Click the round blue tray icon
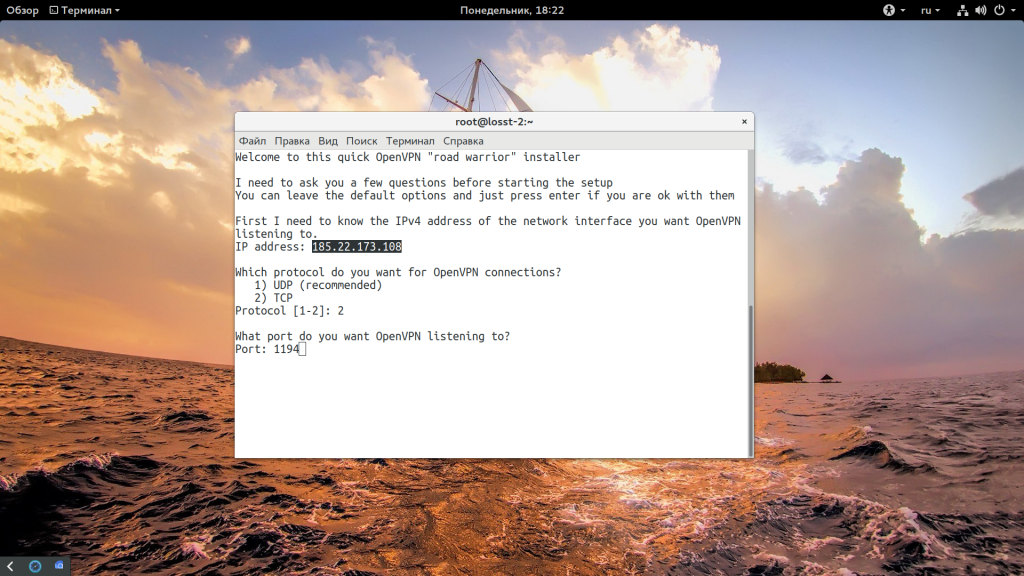Image resolution: width=1024 pixels, height=576 pixels. click(x=35, y=566)
